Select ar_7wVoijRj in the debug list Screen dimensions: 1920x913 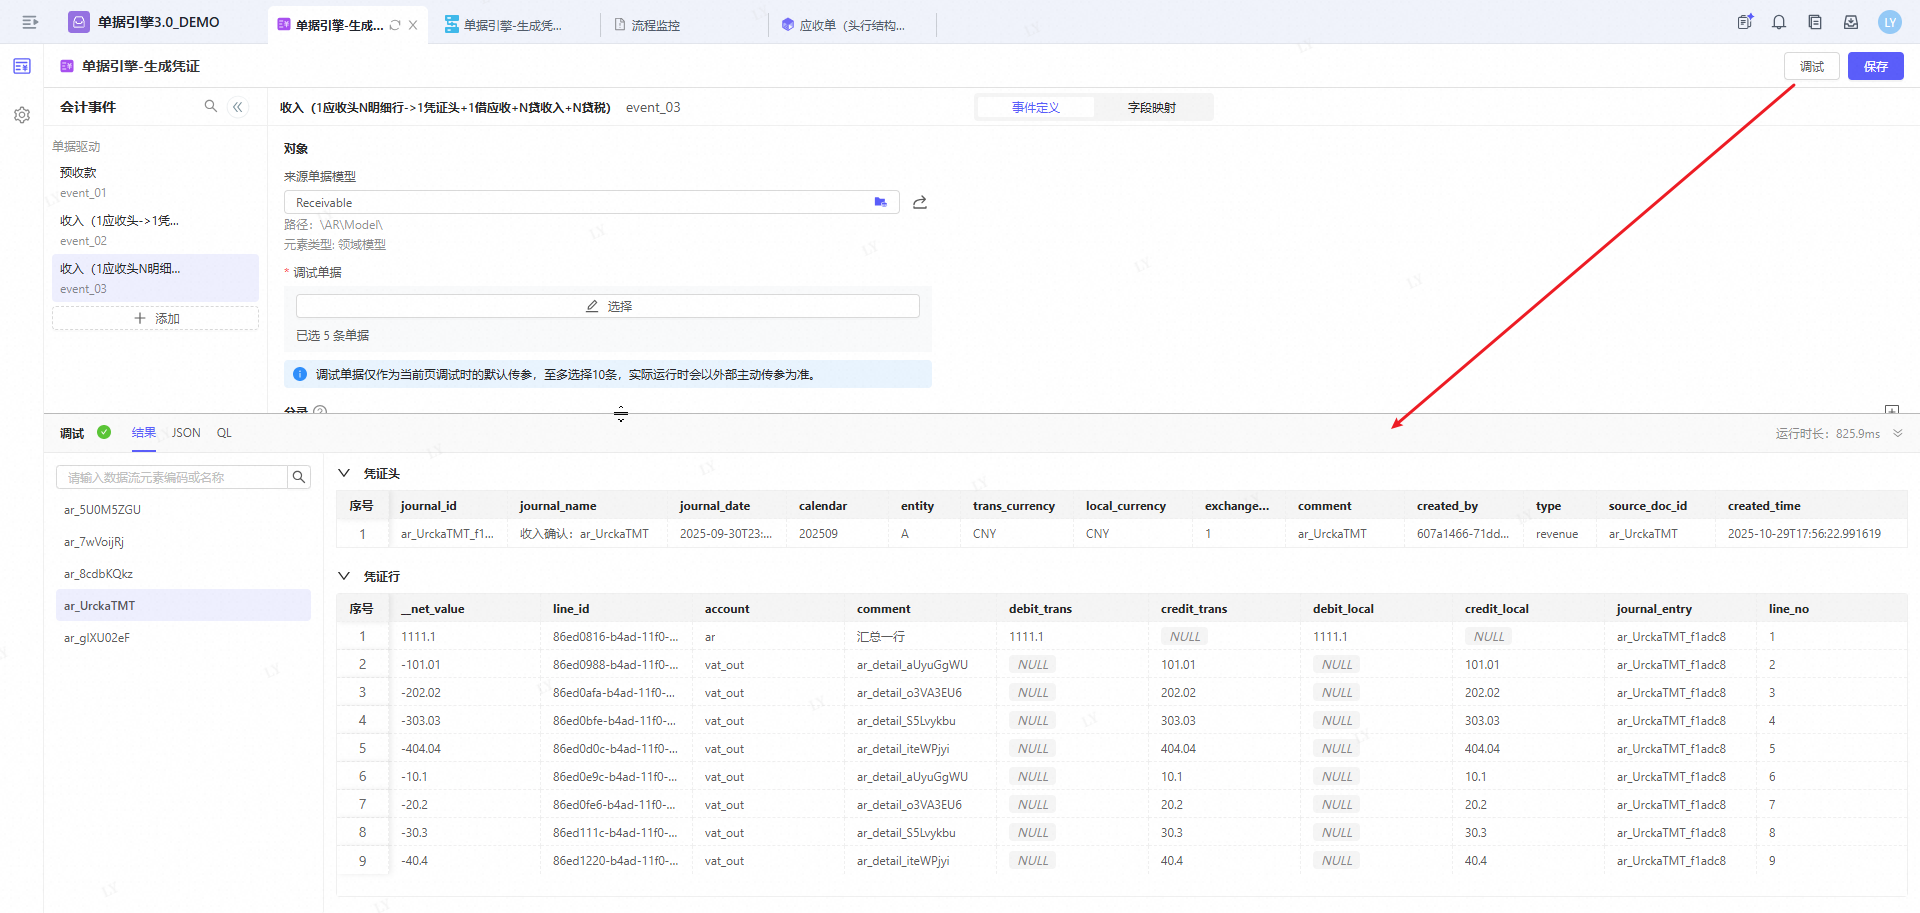click(x=94, y=542)
